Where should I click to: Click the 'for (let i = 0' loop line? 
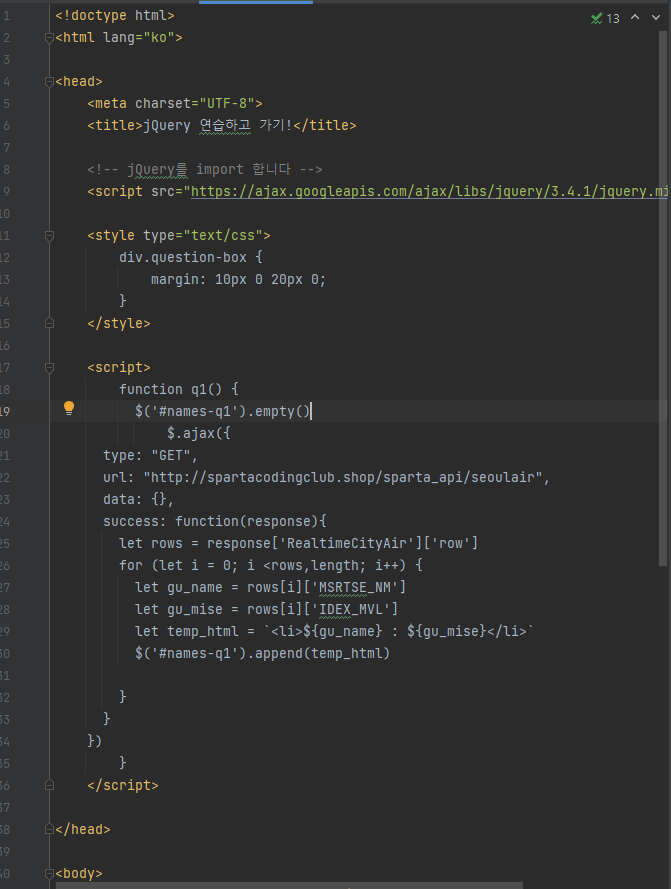(x=271, y=566)
